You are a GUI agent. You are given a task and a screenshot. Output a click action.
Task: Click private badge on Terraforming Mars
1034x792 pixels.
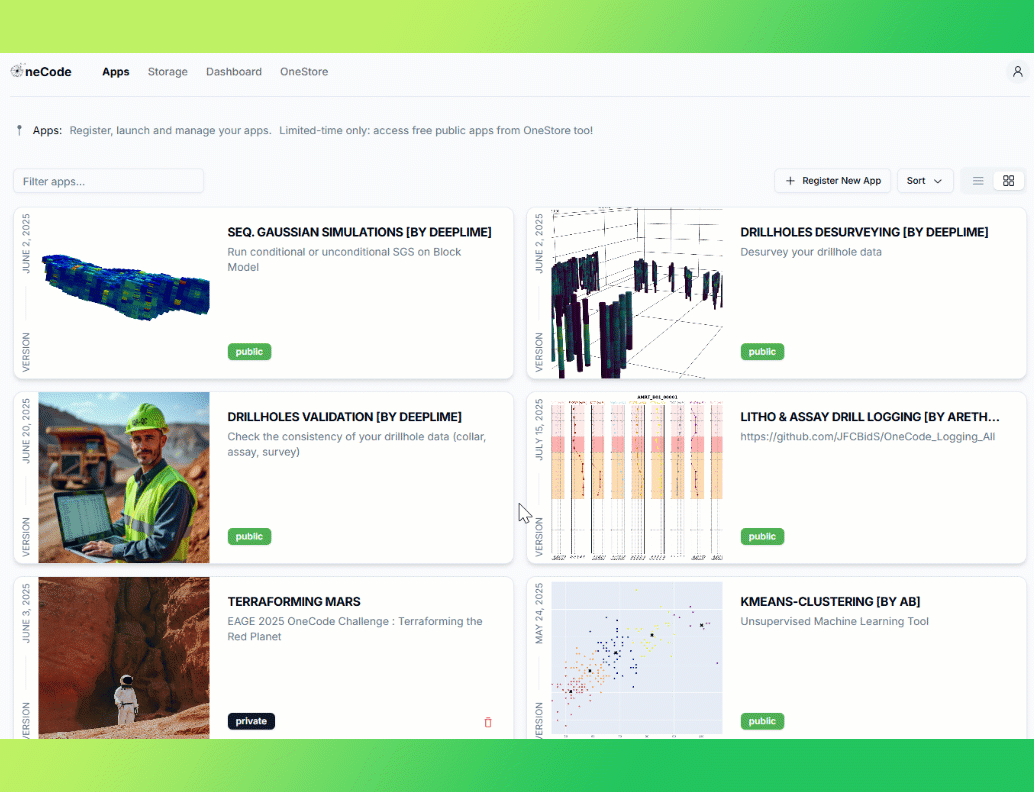(251, 721)
